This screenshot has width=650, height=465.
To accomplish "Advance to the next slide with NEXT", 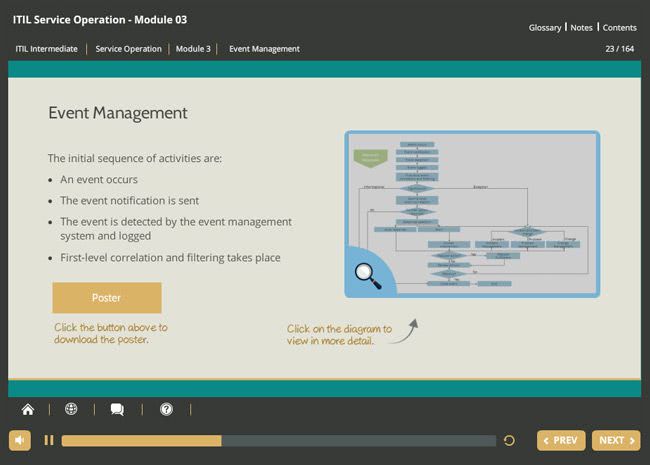I will click(x=616, y=440).
